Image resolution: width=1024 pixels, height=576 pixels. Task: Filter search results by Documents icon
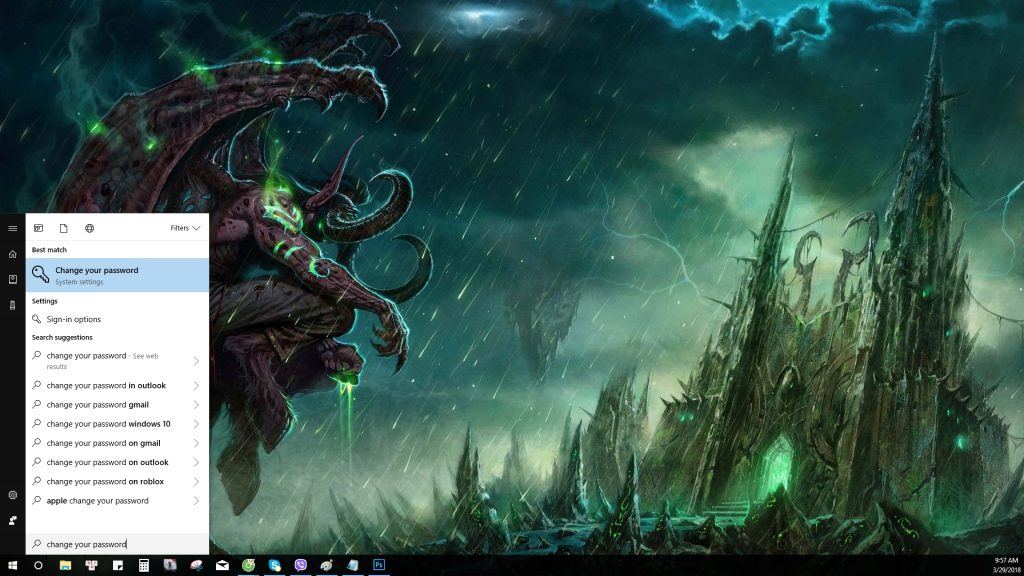coord(63,228)
